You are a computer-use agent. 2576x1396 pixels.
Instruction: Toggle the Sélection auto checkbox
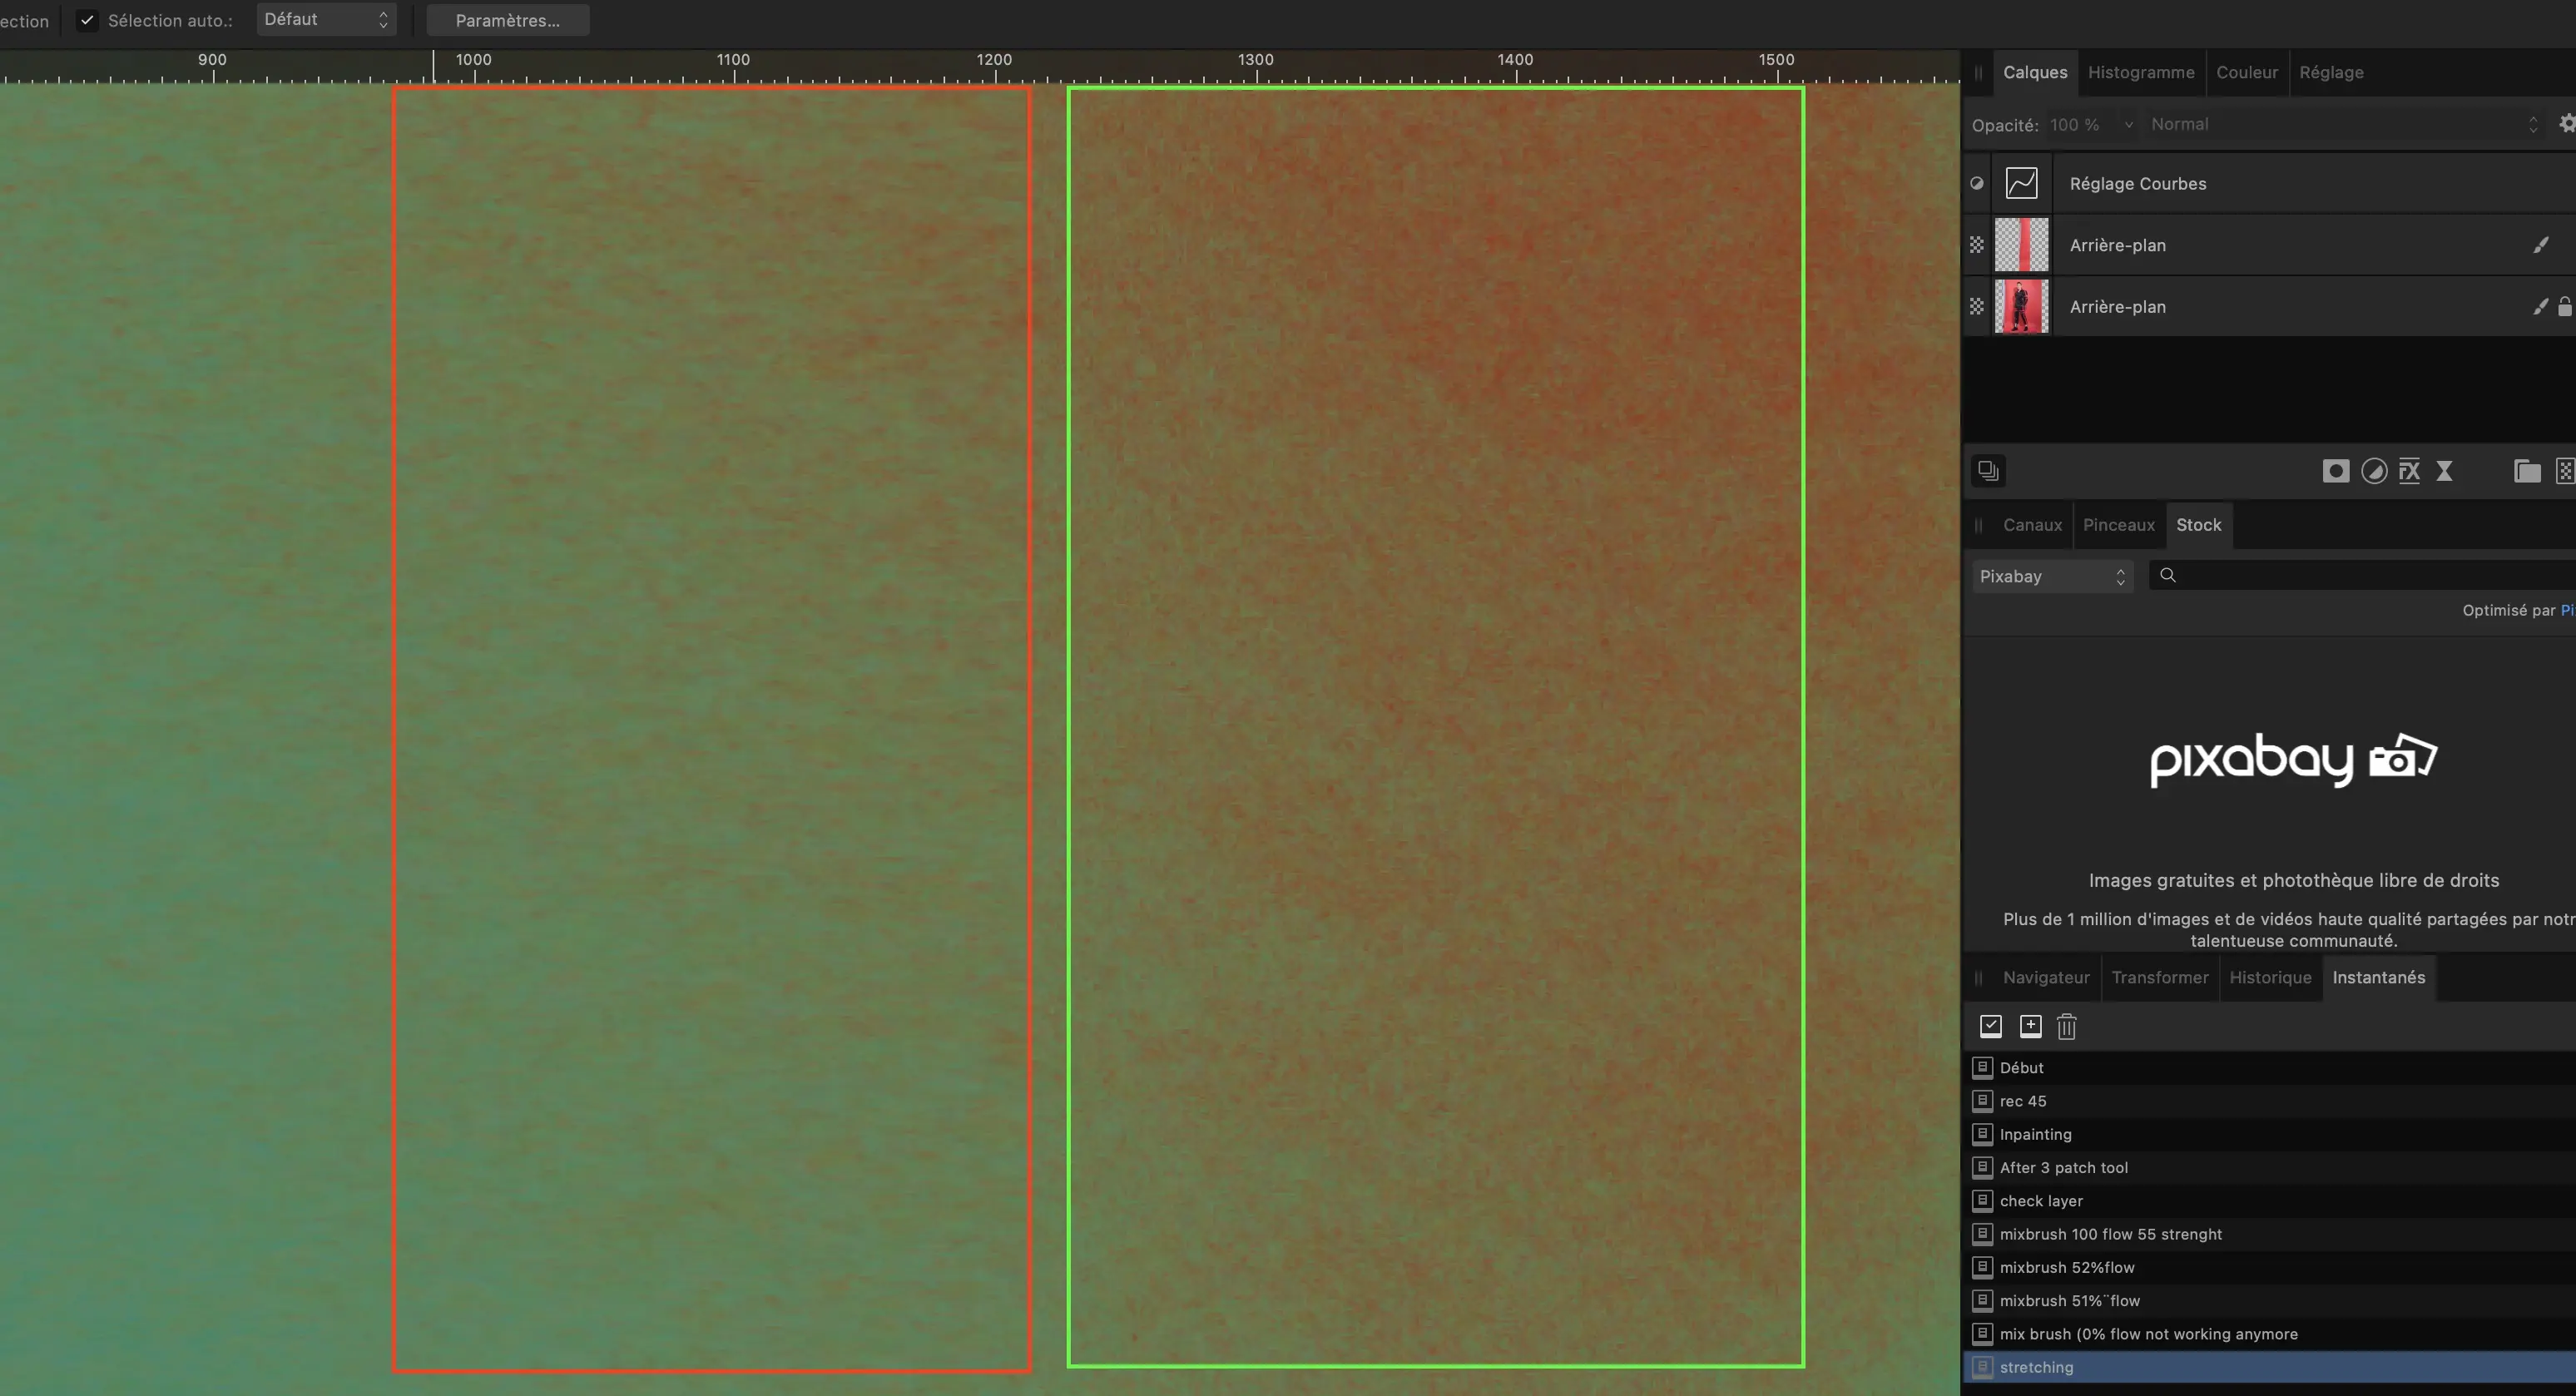[x=88, y=20]
